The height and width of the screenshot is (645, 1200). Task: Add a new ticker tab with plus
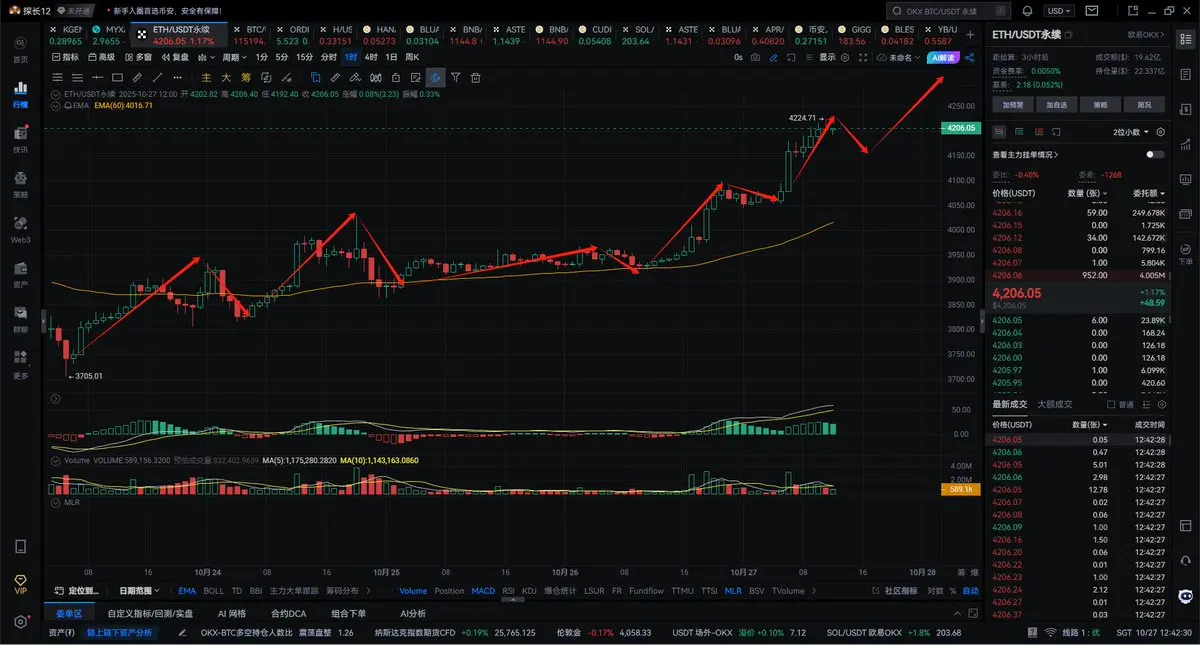click(968, 33)
